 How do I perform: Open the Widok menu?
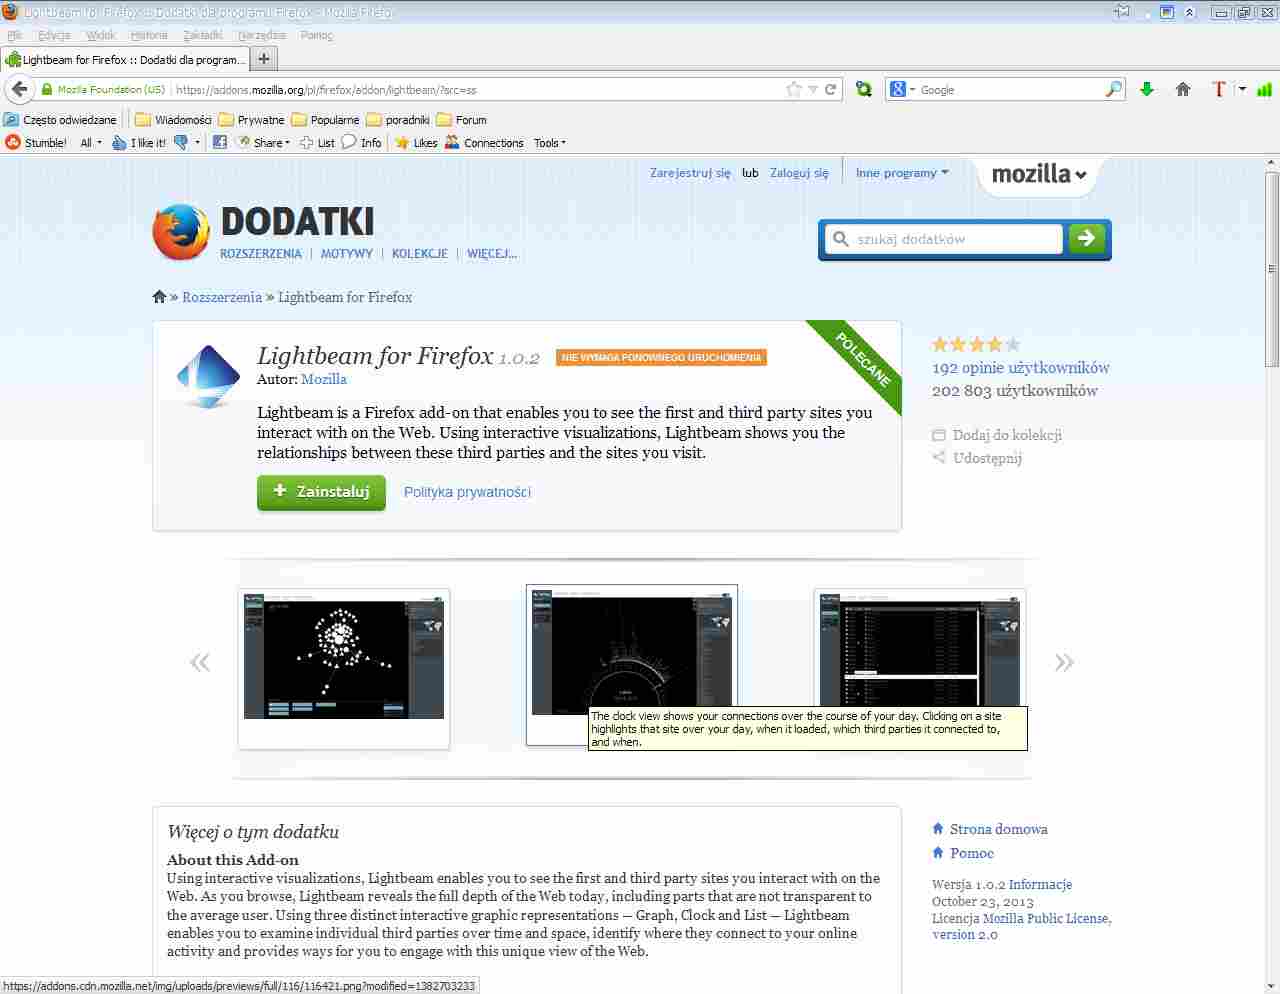click(x=100, y=35)
